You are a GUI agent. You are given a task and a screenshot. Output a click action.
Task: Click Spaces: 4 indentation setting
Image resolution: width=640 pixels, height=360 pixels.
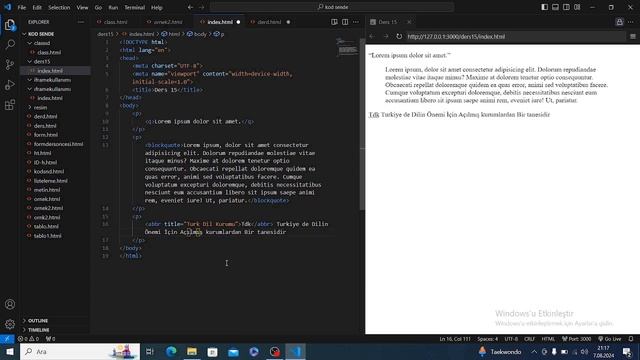click(487, 339)
